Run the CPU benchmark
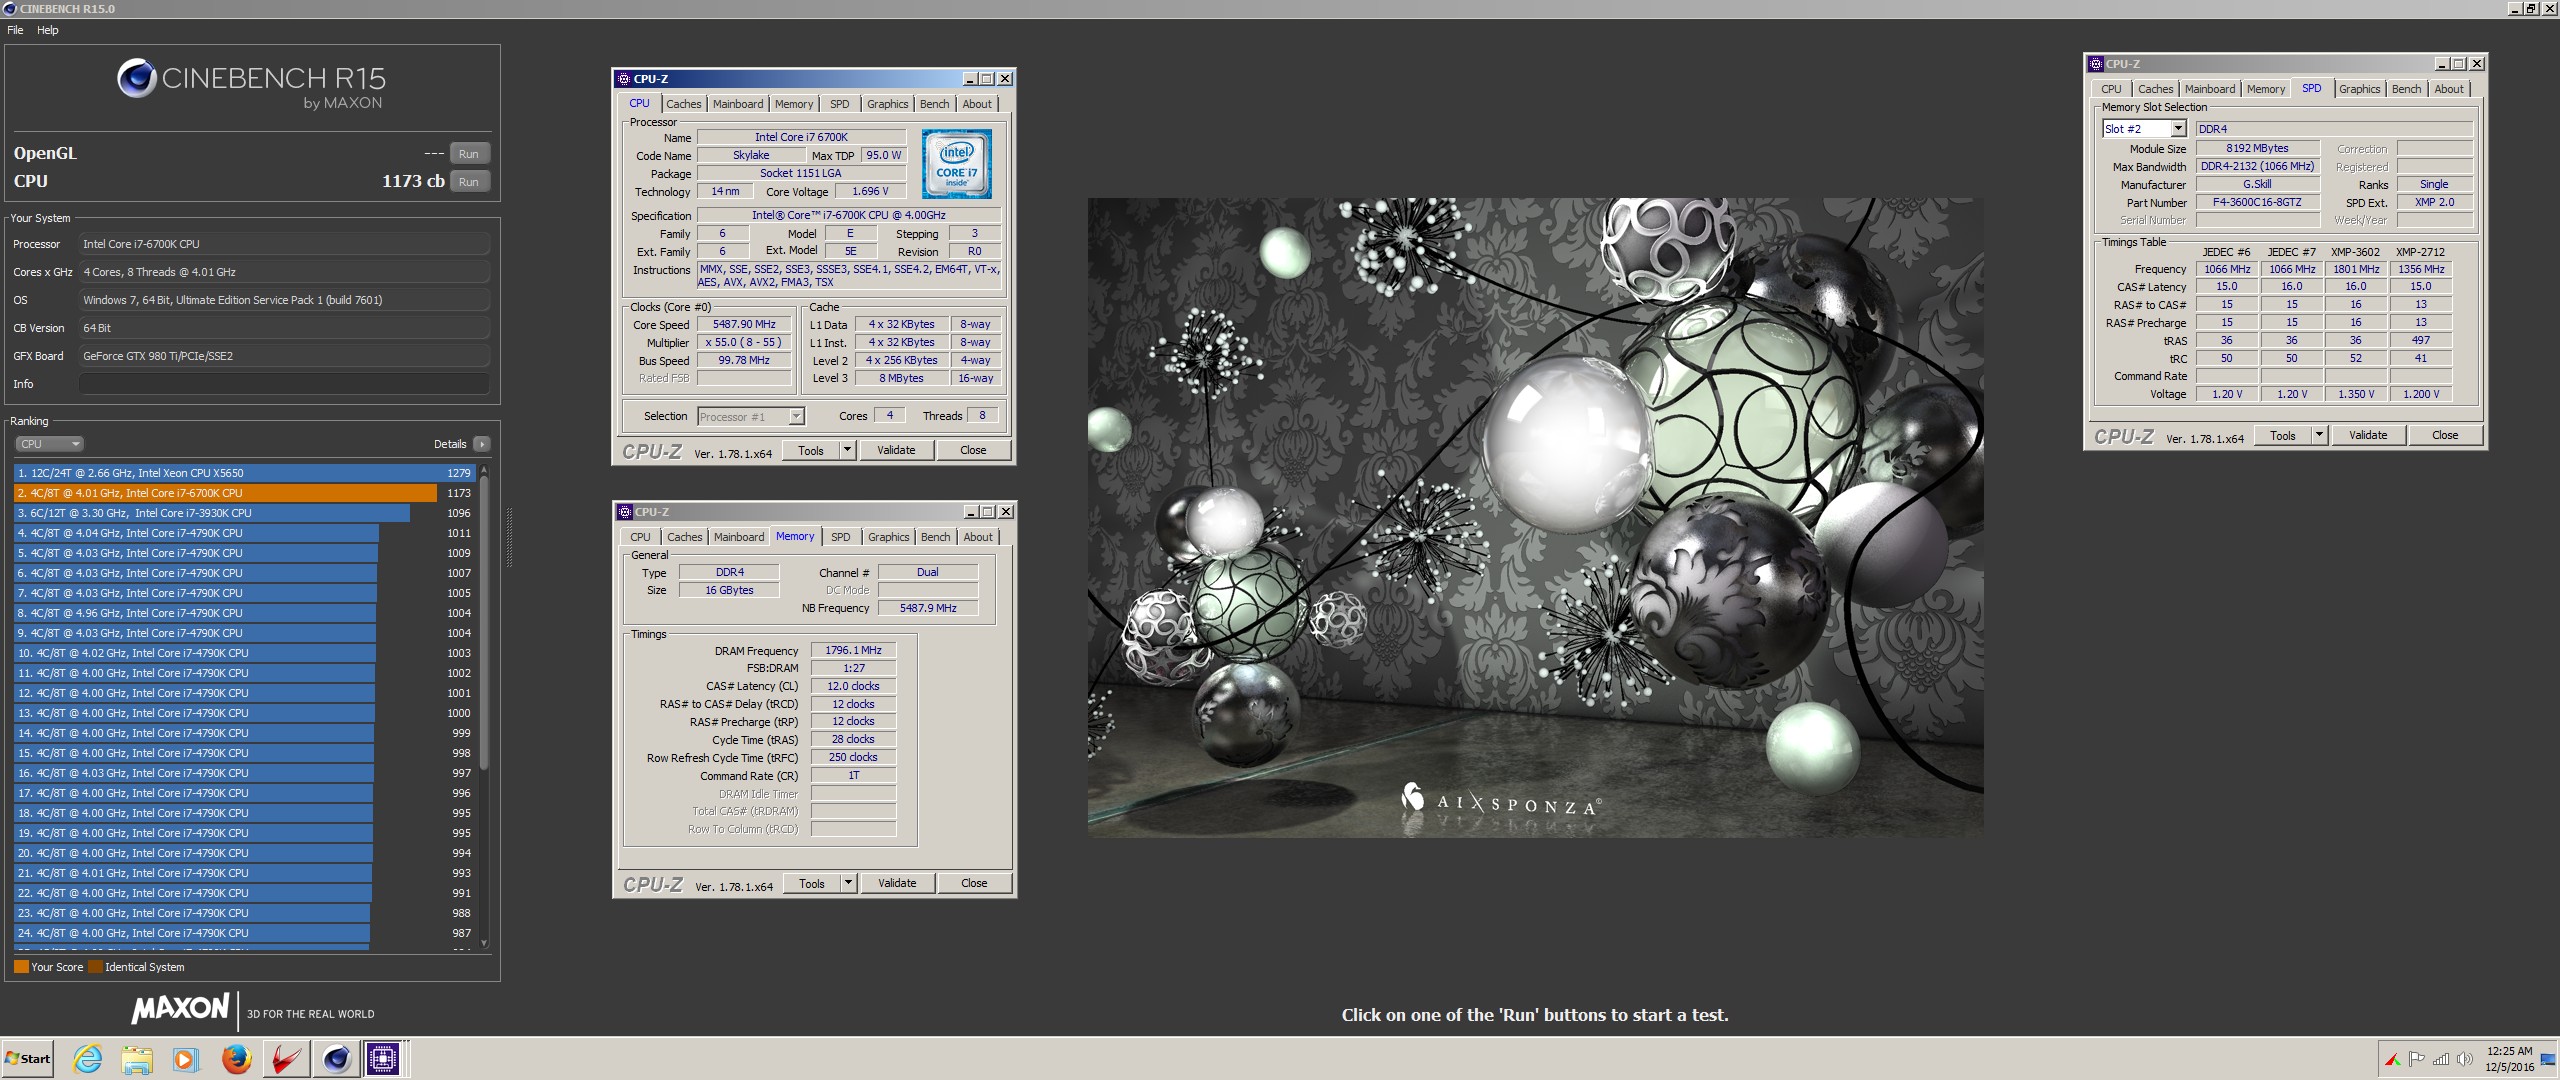The image size is (2560, 1080). [x=469, y=182]
